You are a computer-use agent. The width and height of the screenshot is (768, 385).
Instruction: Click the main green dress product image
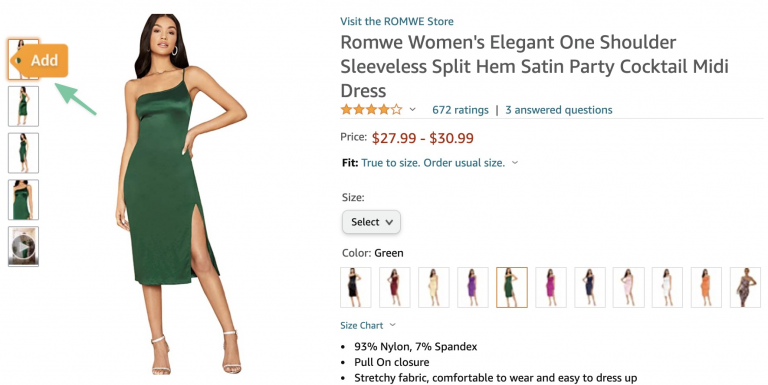click(x=181, y=194)
